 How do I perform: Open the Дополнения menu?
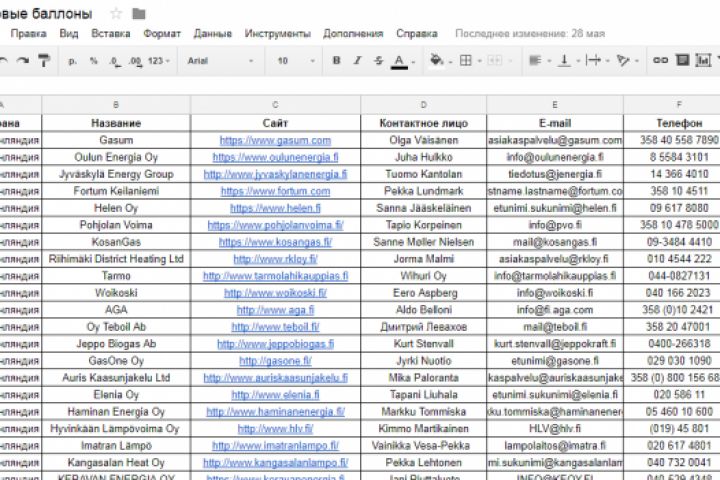[x=353, y=34]
